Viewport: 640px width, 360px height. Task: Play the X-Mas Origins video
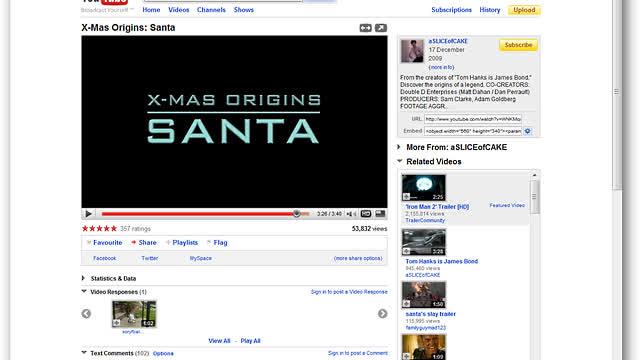point(88,213)
